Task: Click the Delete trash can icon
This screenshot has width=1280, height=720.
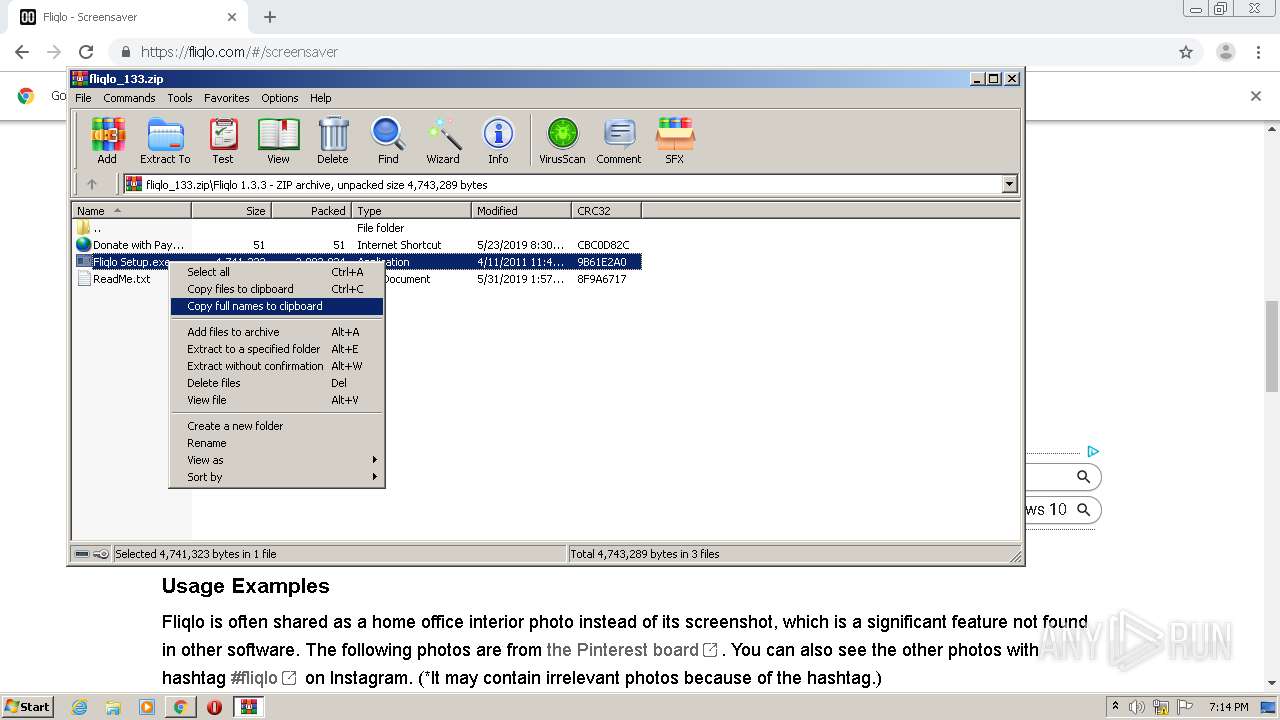Action: pos(333,140)
